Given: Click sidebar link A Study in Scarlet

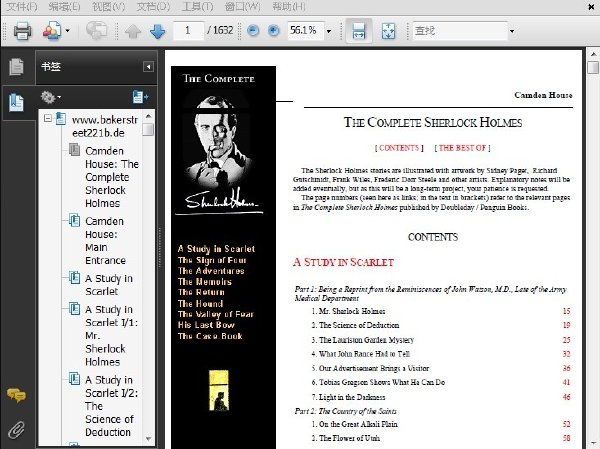Looking at the screenshot, I should pos(216,249).
